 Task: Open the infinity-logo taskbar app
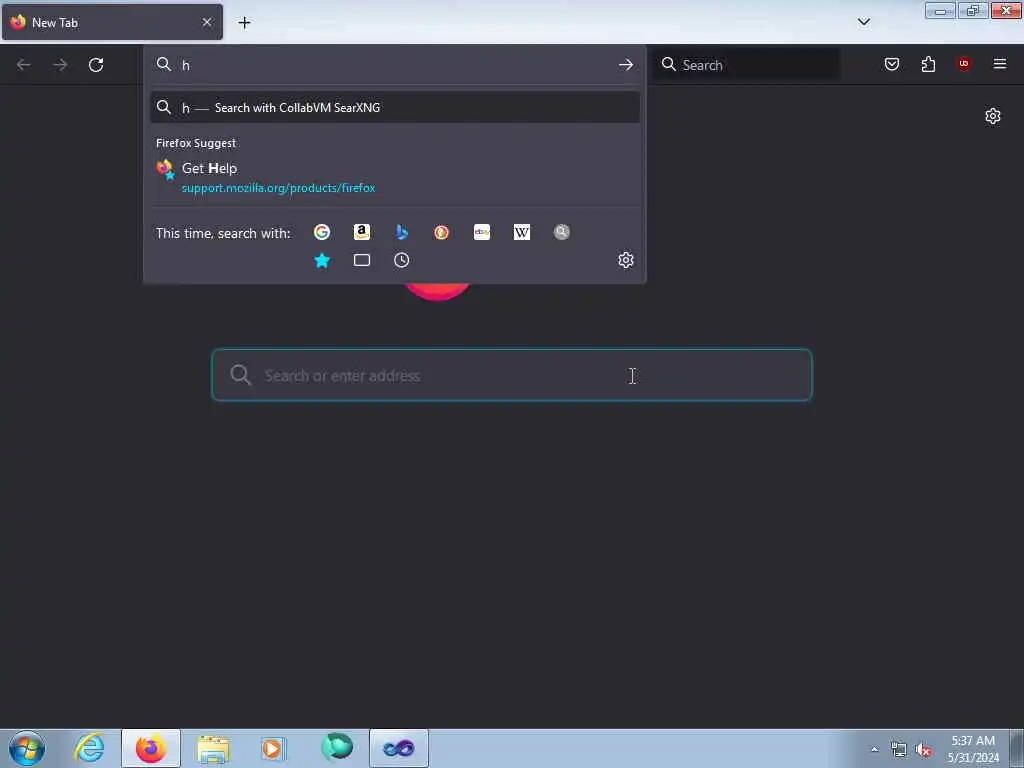[398, 748]
